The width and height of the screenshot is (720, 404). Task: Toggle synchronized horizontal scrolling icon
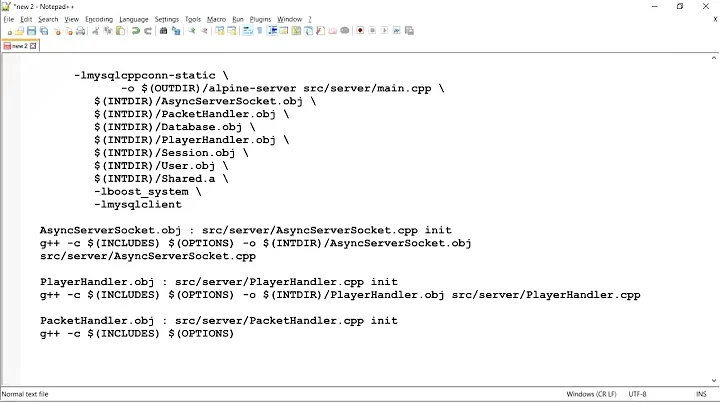[x=232, y=31]
